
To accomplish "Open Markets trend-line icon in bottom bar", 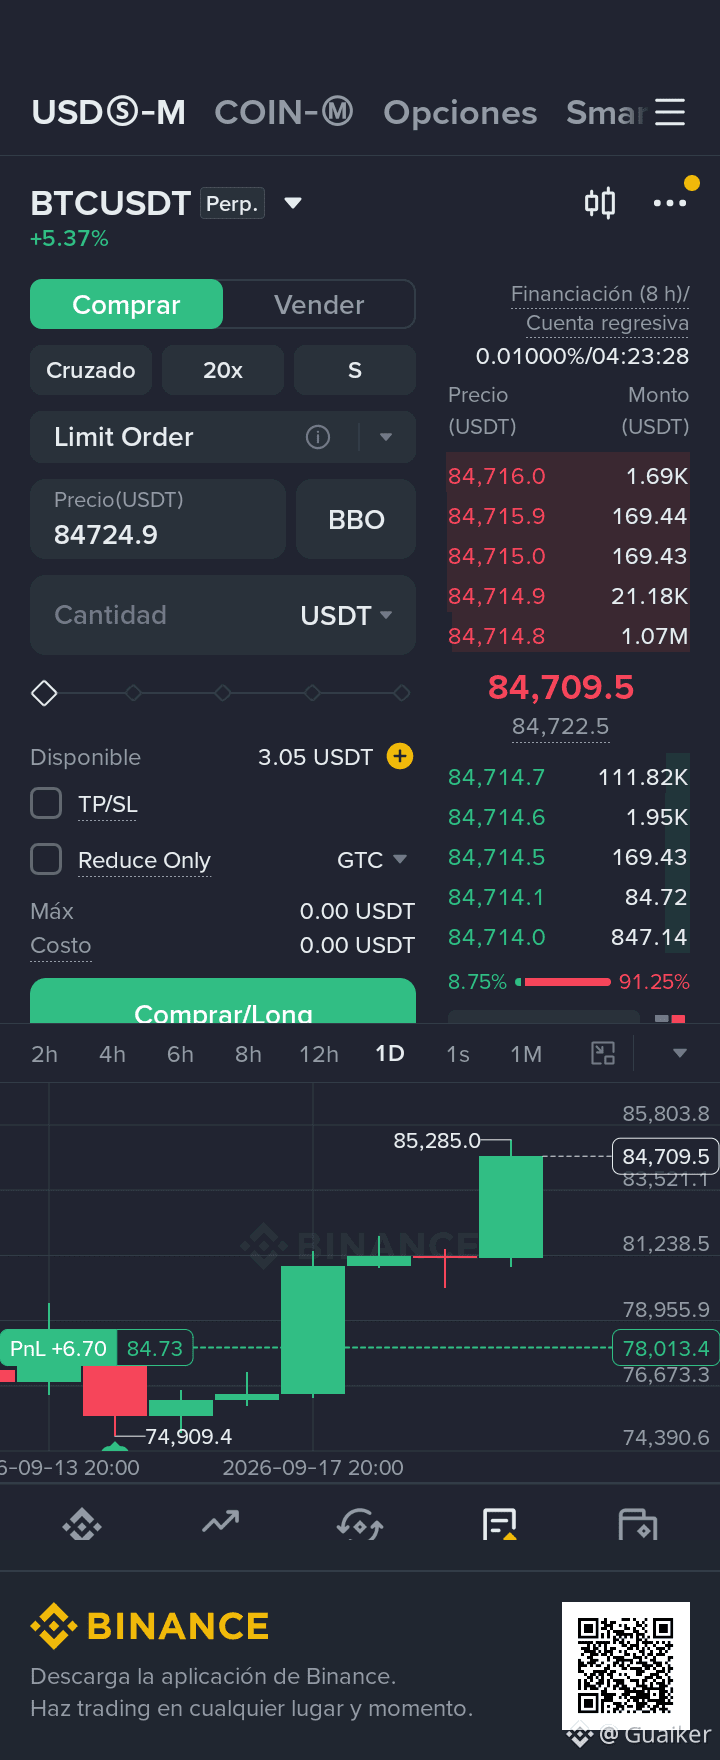I will [x=220, y=1523].
